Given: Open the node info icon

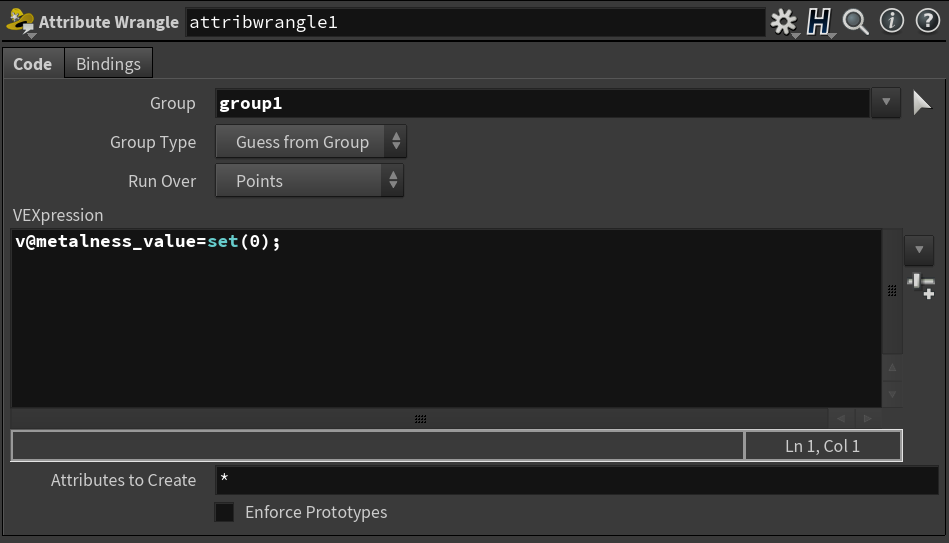Looking at the screenshot, I should (x=892, y=21).
